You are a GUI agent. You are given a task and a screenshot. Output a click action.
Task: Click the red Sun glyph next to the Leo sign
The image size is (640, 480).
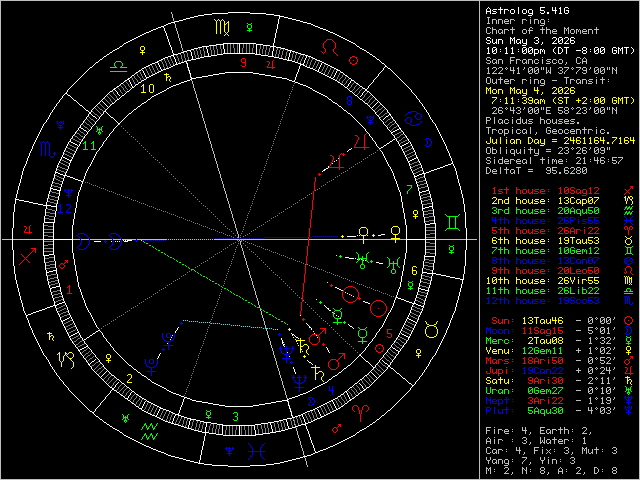point(354,60)
